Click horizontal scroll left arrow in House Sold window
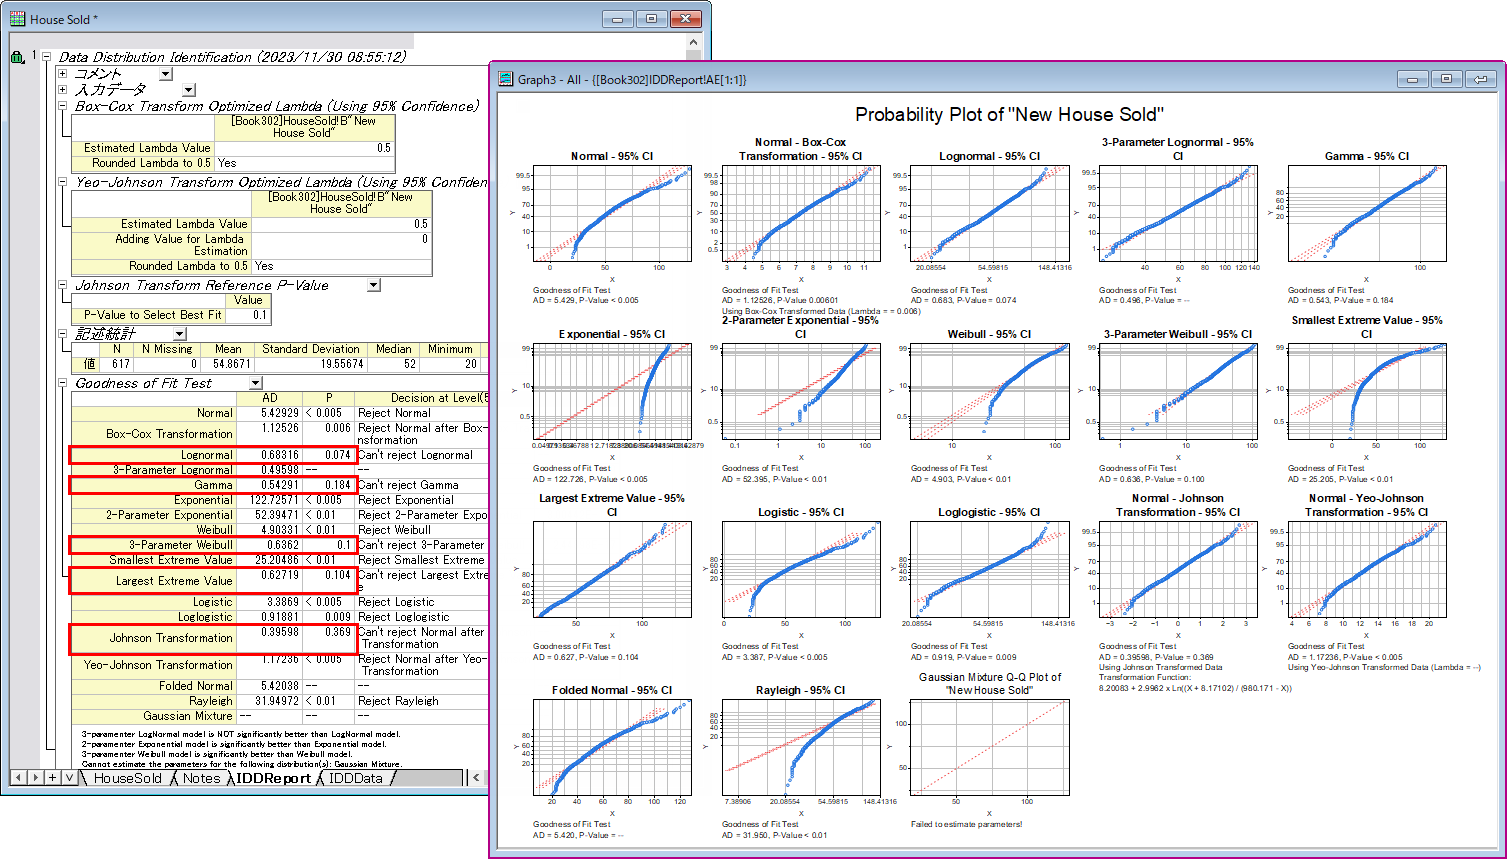The width and height of the screenshot is (1507, 859). tap(476, 777)
